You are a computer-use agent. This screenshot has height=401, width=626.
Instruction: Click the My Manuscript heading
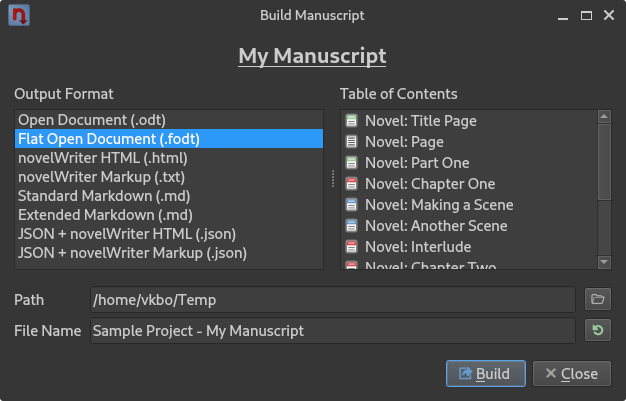pyautogui.click(x=312, y=56)
